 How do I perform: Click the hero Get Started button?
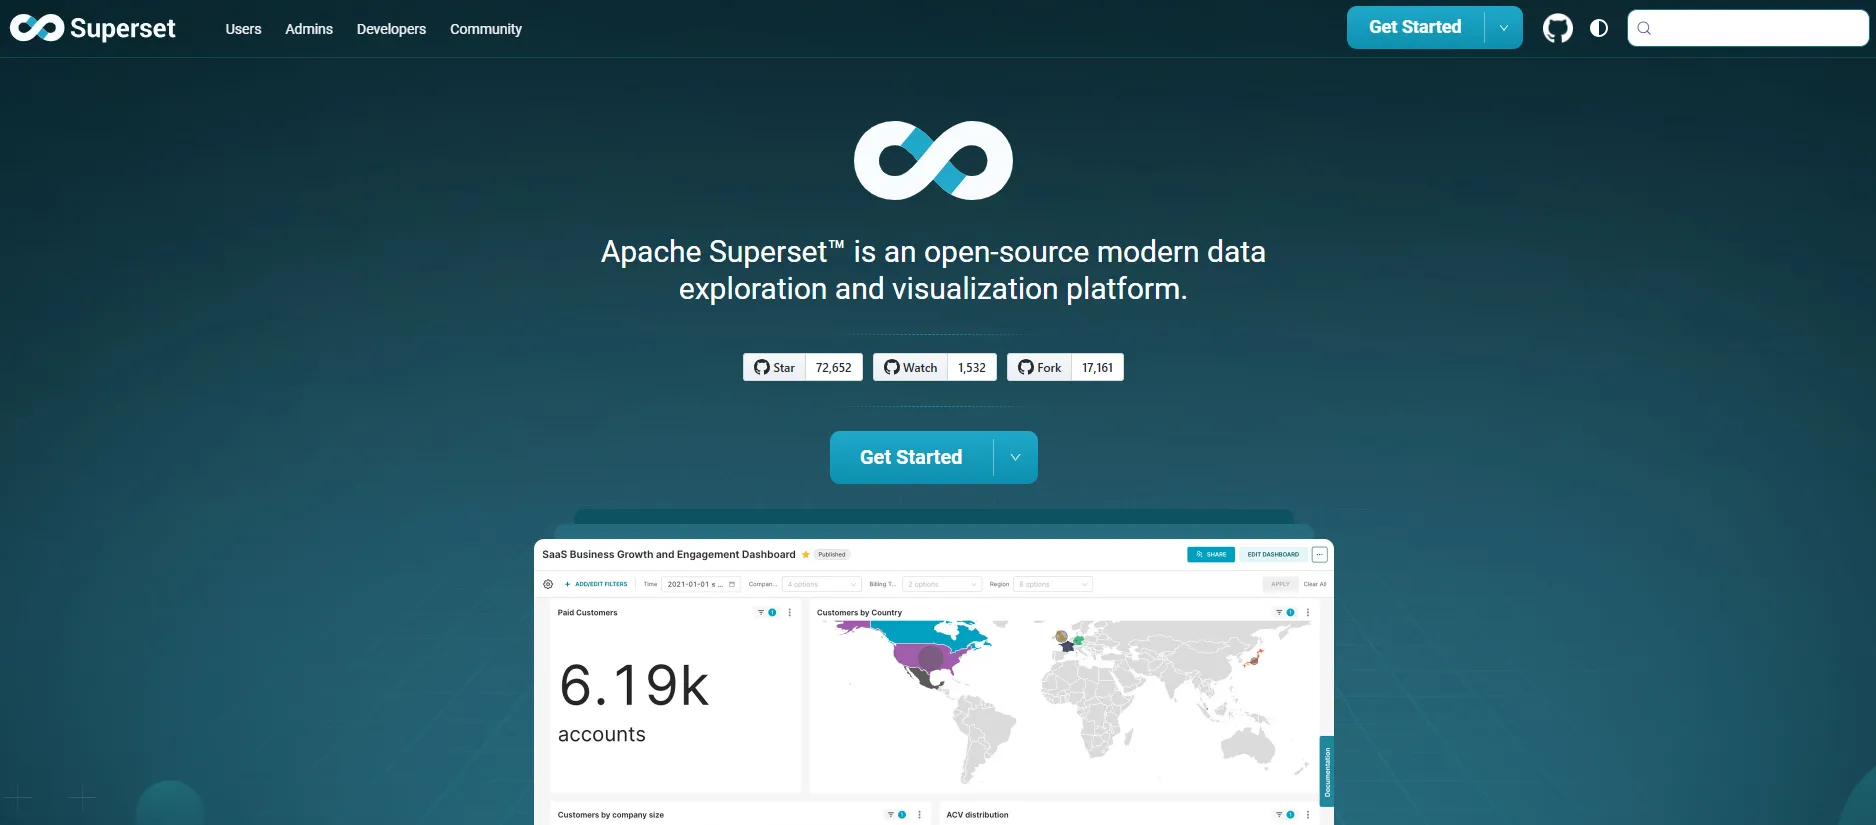point(911,457)
